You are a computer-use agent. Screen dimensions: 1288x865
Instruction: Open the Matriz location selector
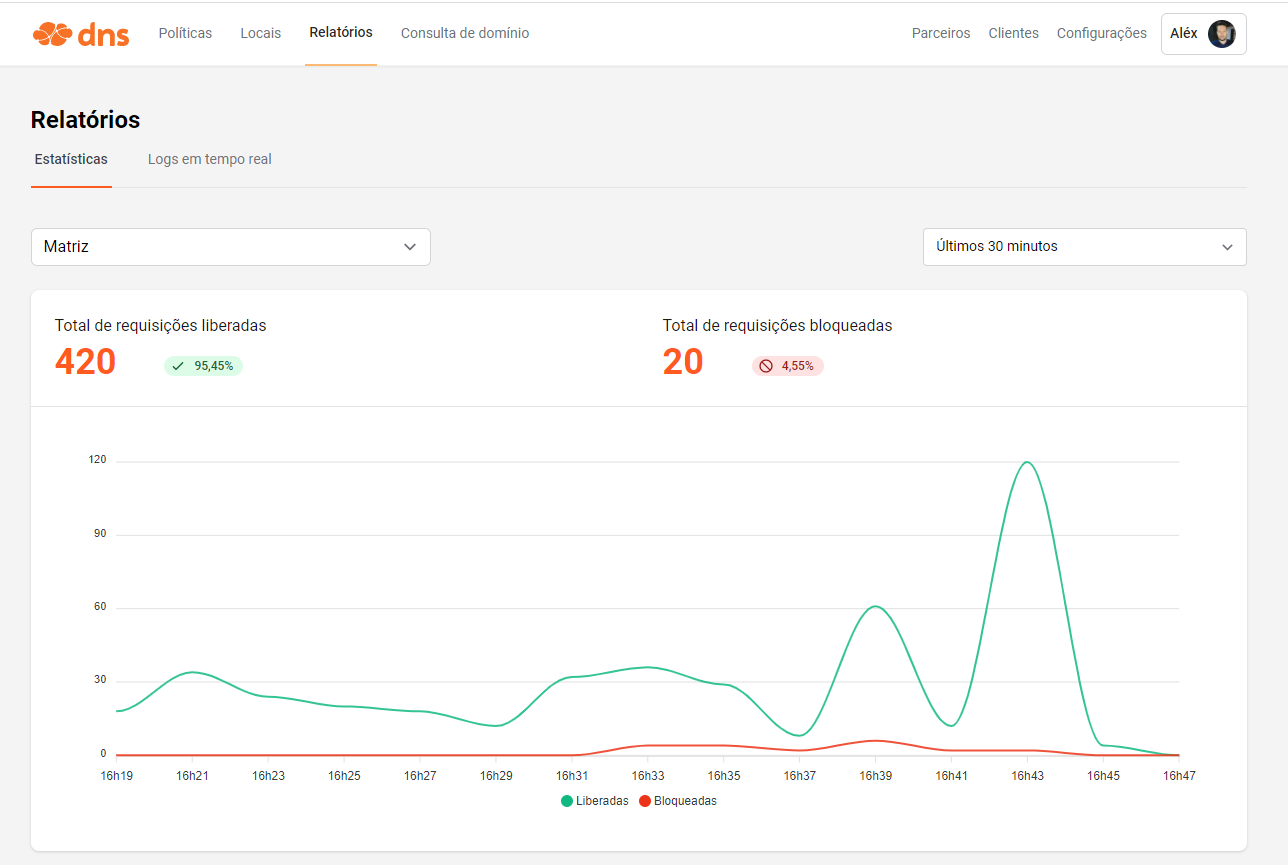[231, 247]
